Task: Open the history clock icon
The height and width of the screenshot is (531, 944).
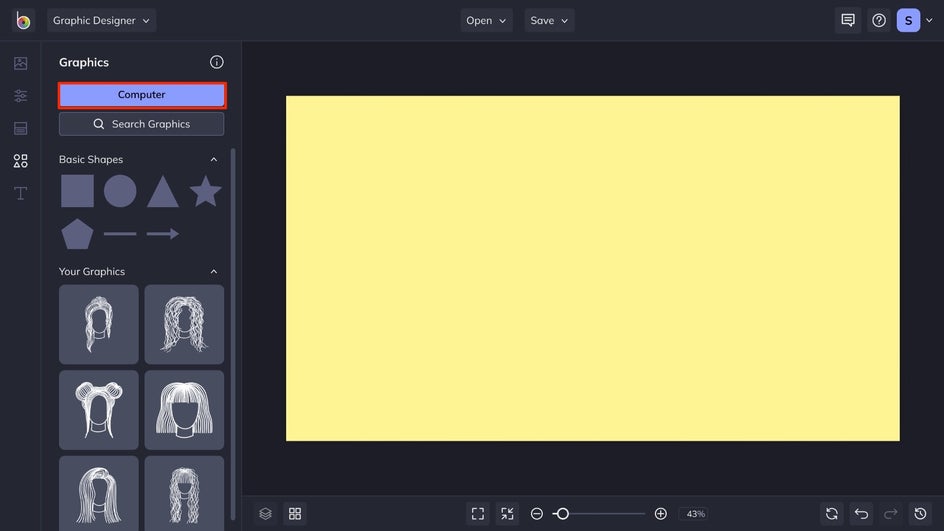Action: click(921, 514)
